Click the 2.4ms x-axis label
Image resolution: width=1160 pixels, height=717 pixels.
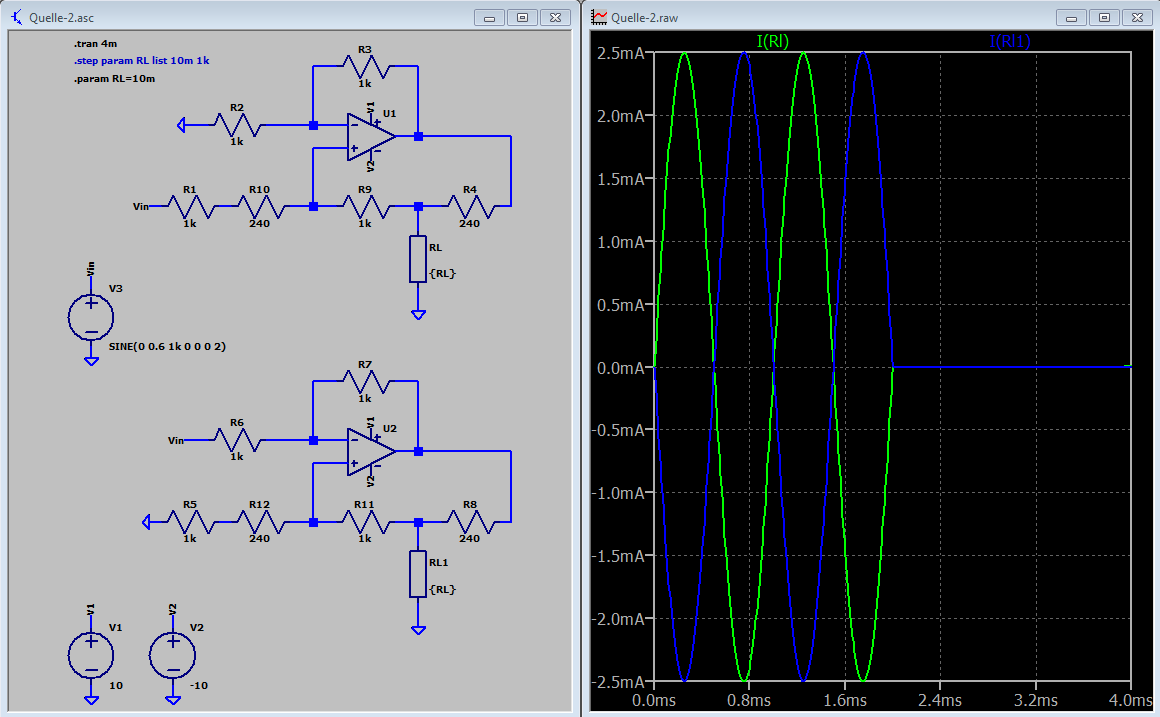(x=940, y=700)
